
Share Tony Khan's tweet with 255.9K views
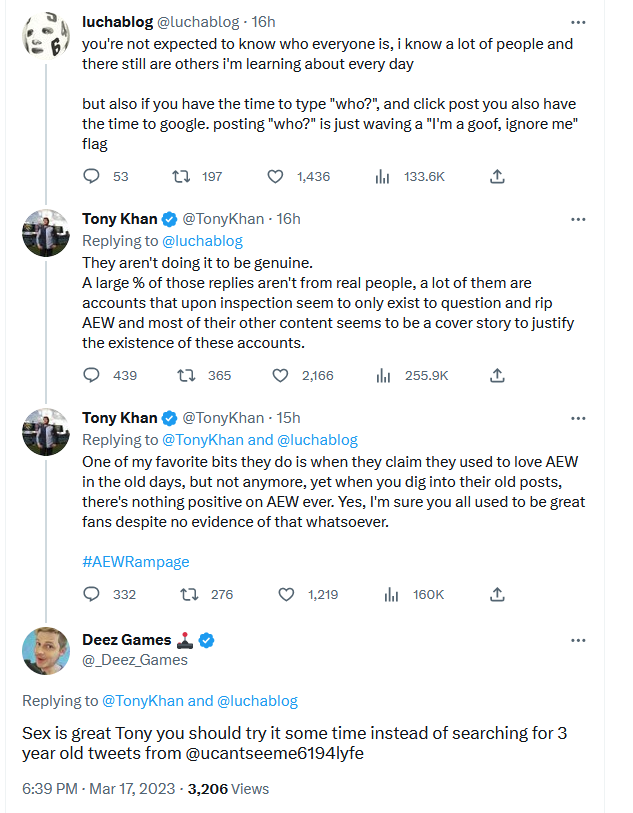[x=497, y=376]
